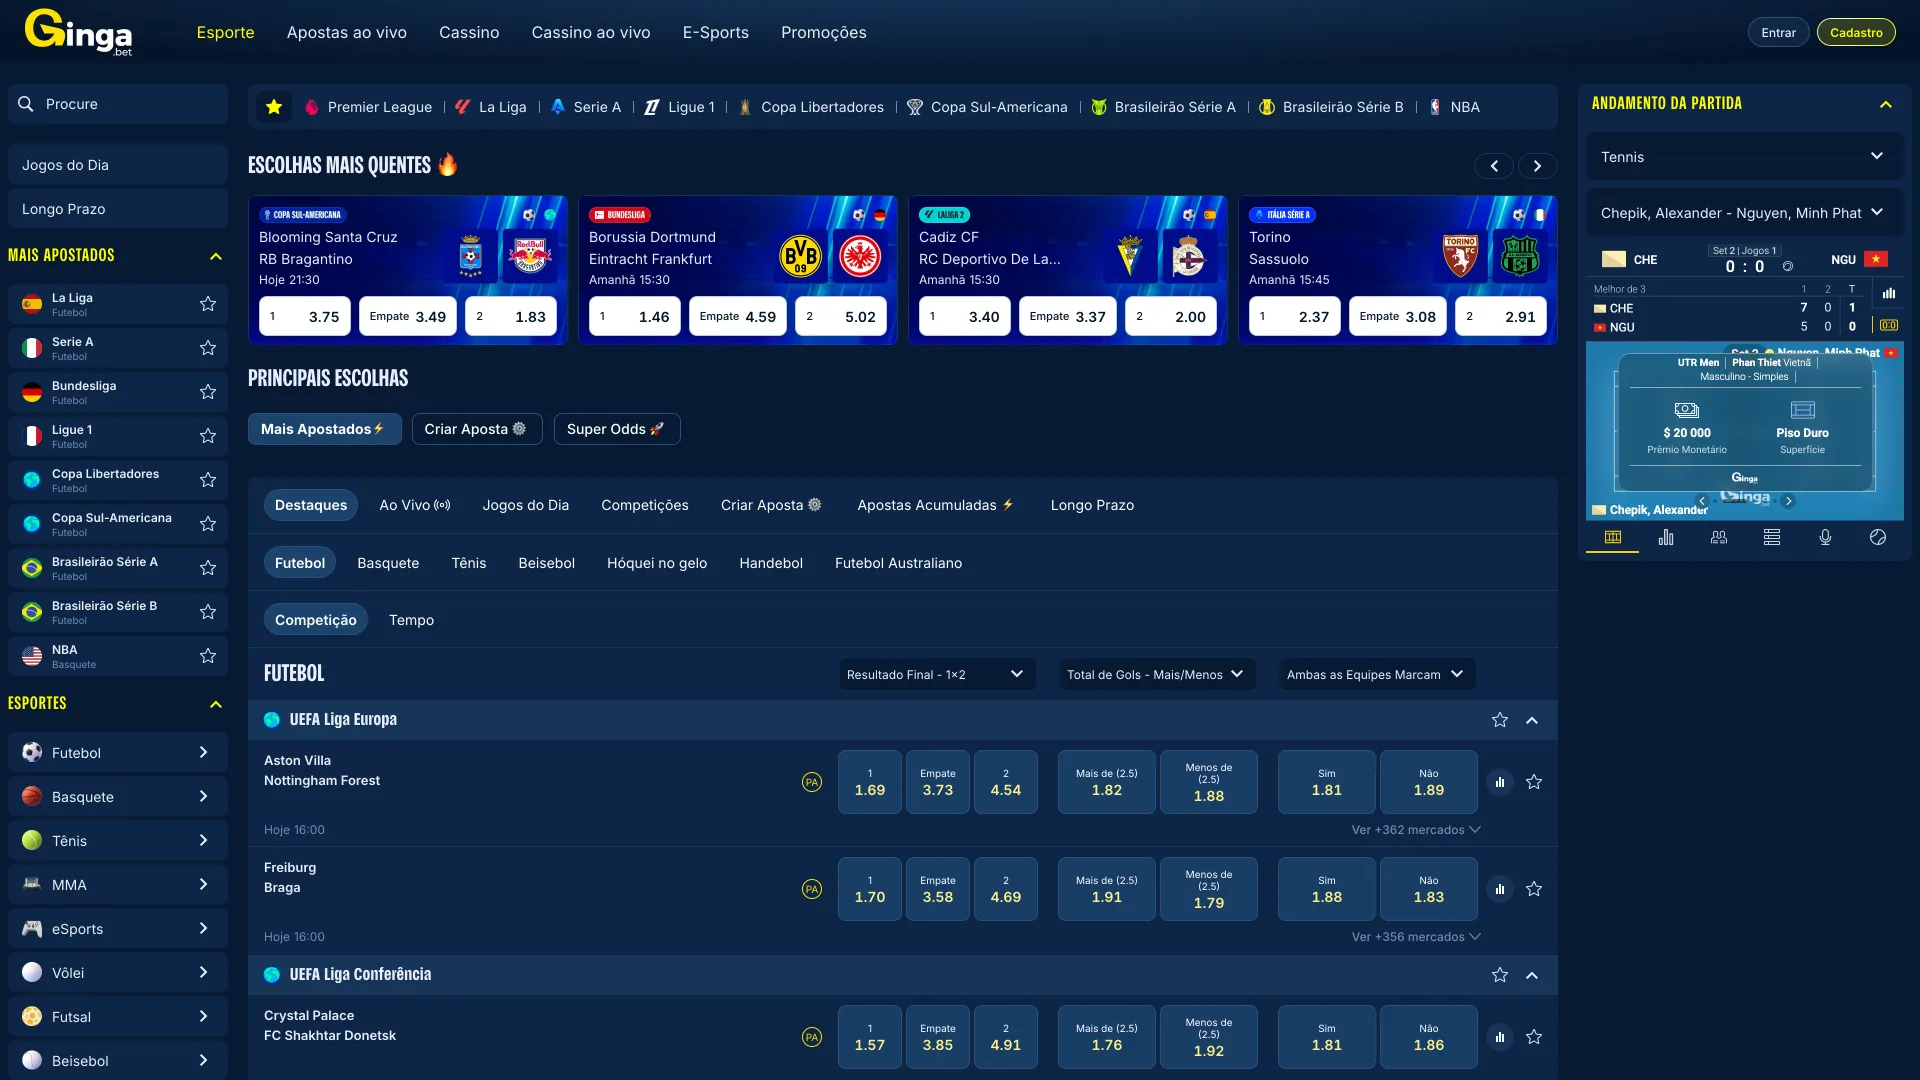The image size is (1920, 1080).
Task: Collapse Andamento da Partida panel
Action: click(1886, 104)
